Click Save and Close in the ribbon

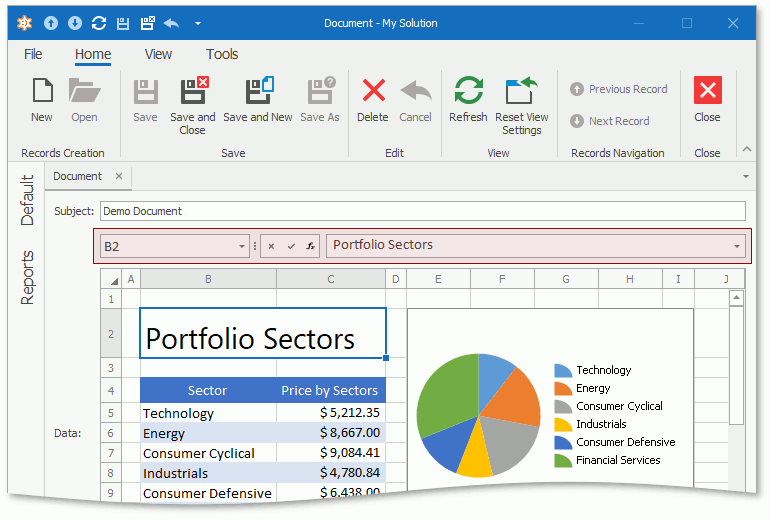coord(192,106)
